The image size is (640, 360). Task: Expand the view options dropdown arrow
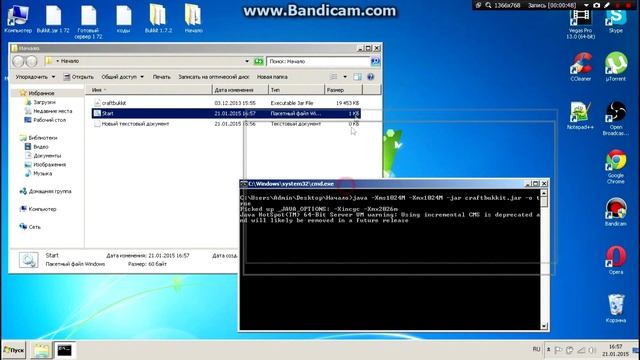point(345,77)
